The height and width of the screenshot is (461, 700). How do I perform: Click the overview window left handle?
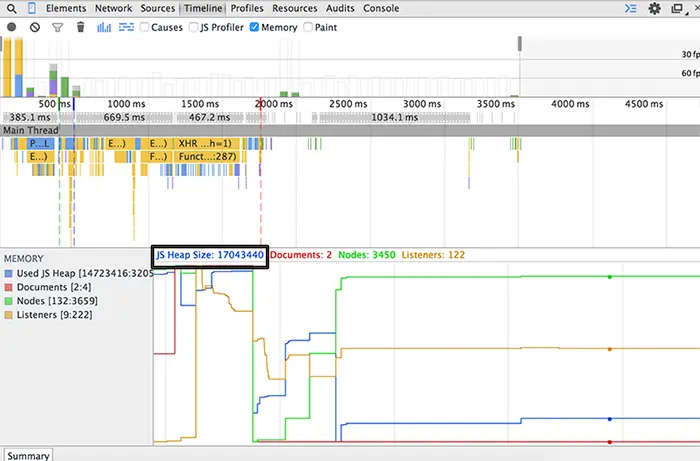pos(1,44)
